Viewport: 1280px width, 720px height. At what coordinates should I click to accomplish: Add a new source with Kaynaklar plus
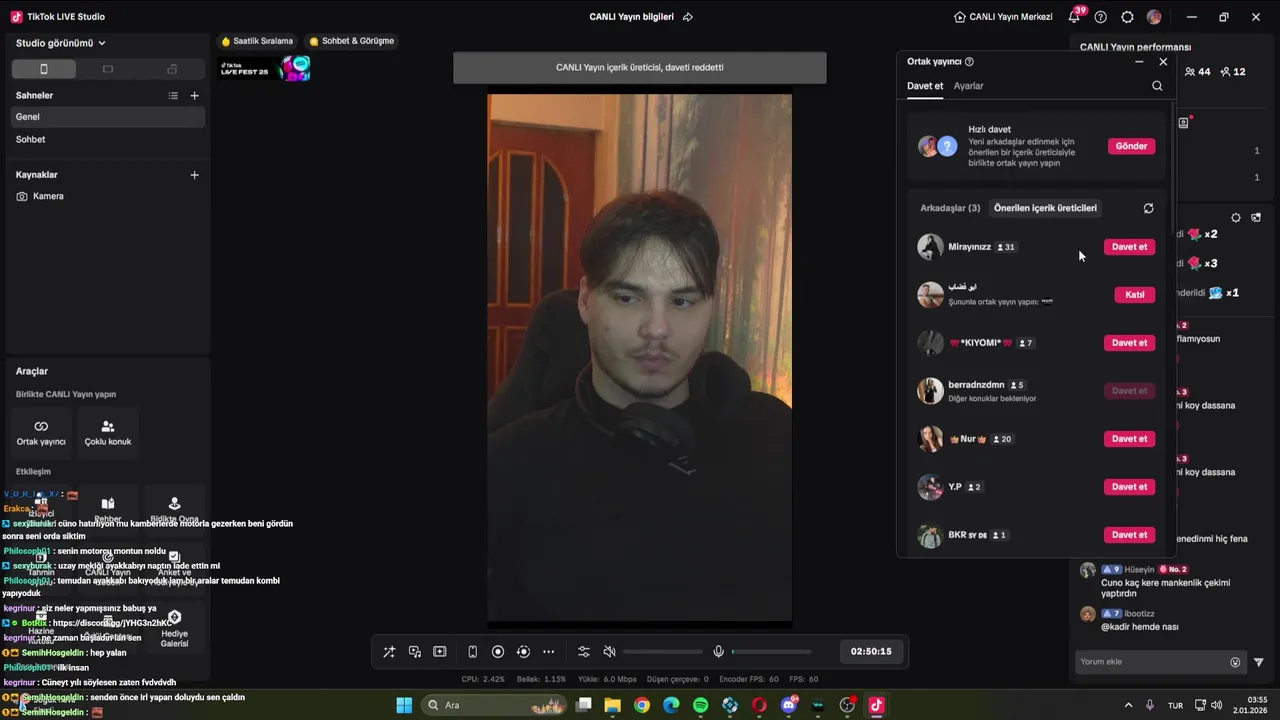coord(195,175)
